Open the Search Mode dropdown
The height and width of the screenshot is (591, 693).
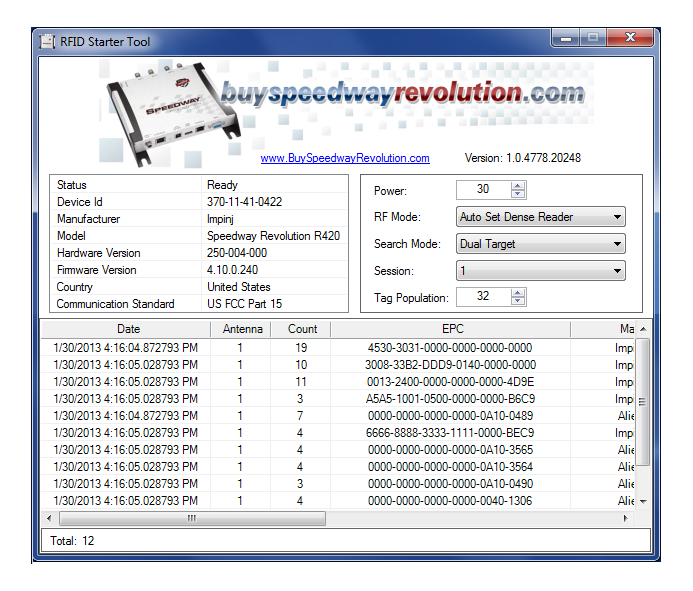(x=541, y=244)
